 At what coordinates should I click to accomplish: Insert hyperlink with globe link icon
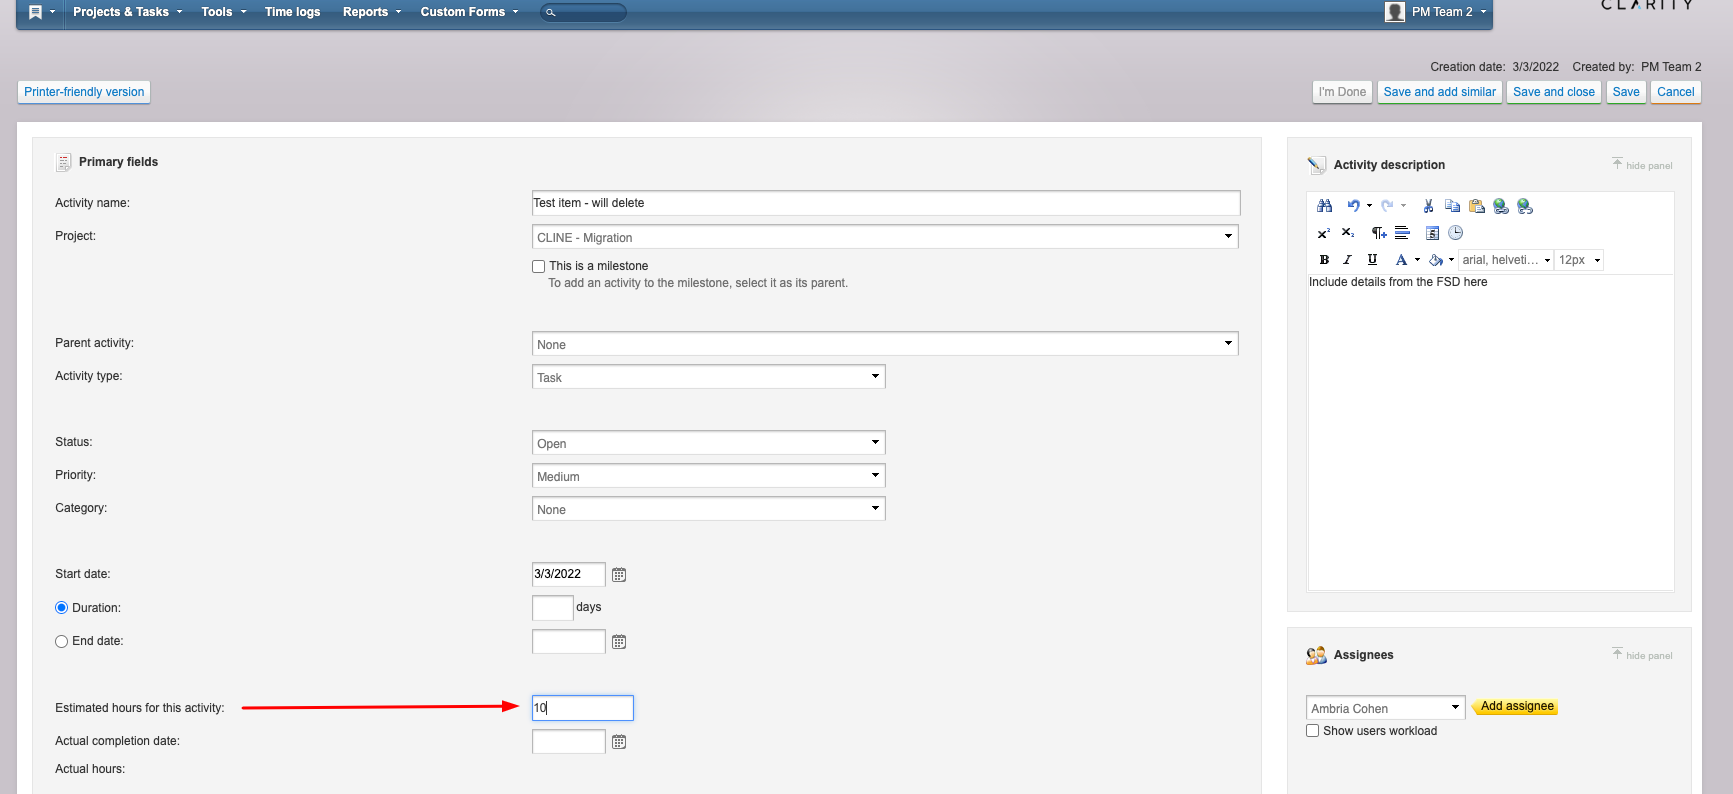click(1500, 206)
